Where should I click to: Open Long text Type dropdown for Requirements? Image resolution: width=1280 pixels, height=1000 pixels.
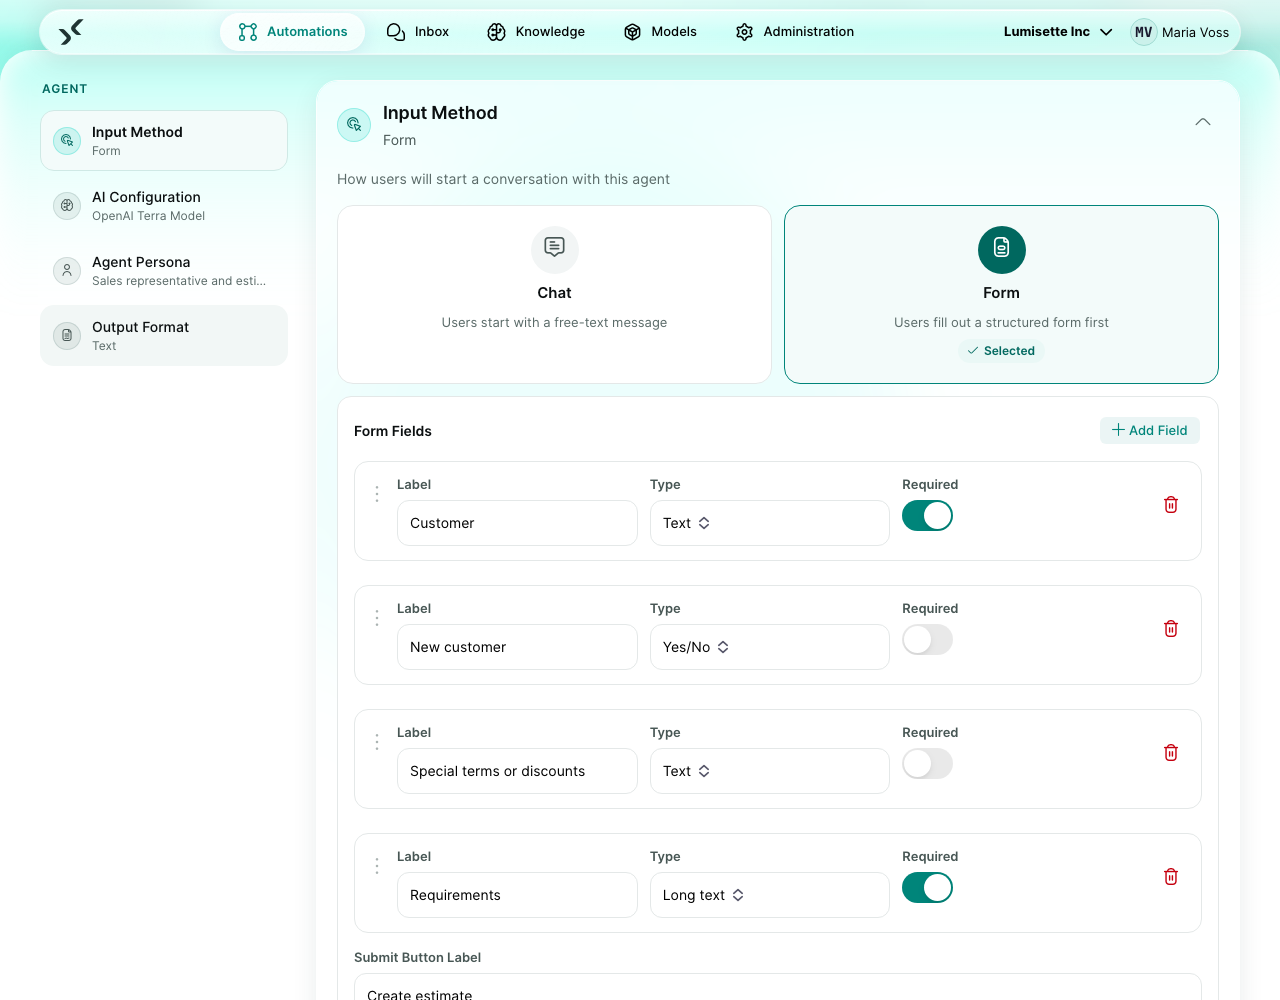point(770,895)
